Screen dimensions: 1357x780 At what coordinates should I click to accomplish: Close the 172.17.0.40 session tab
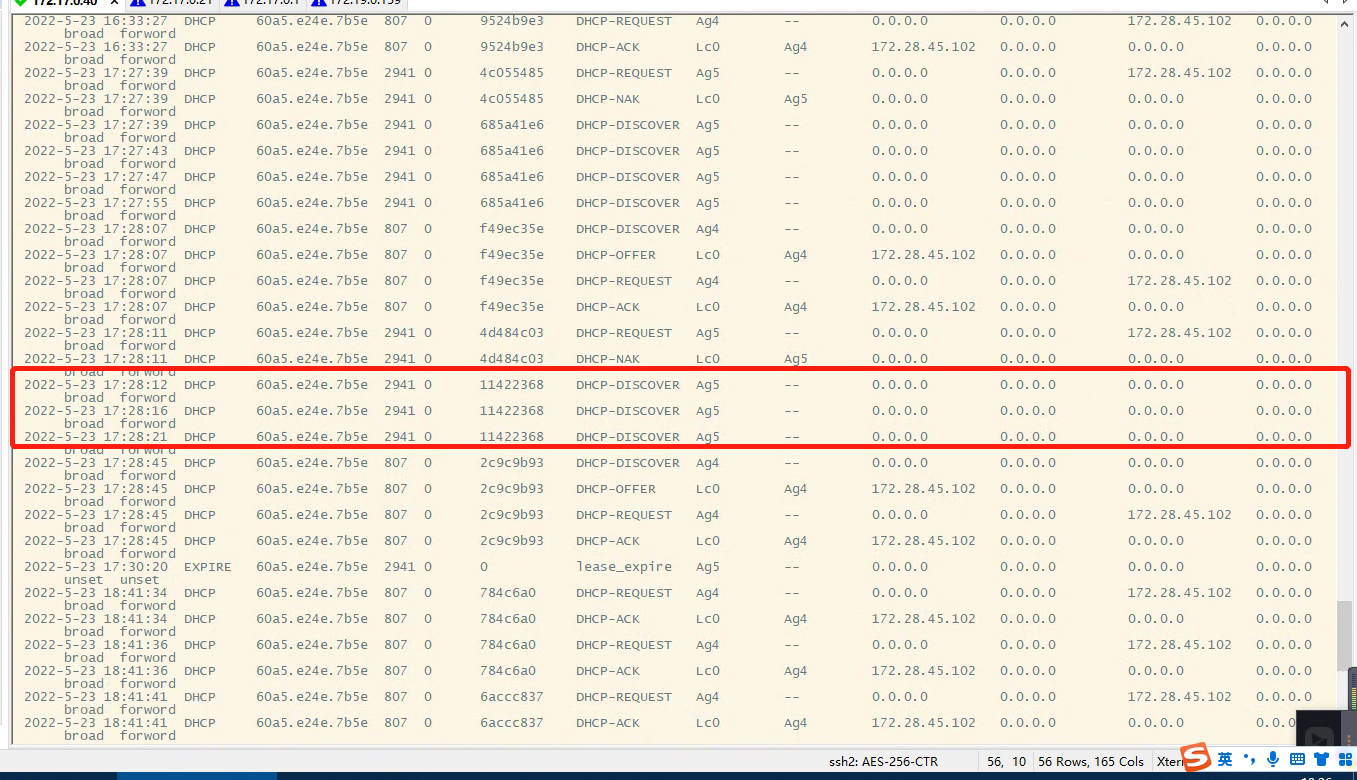click(x=114, y=2)
